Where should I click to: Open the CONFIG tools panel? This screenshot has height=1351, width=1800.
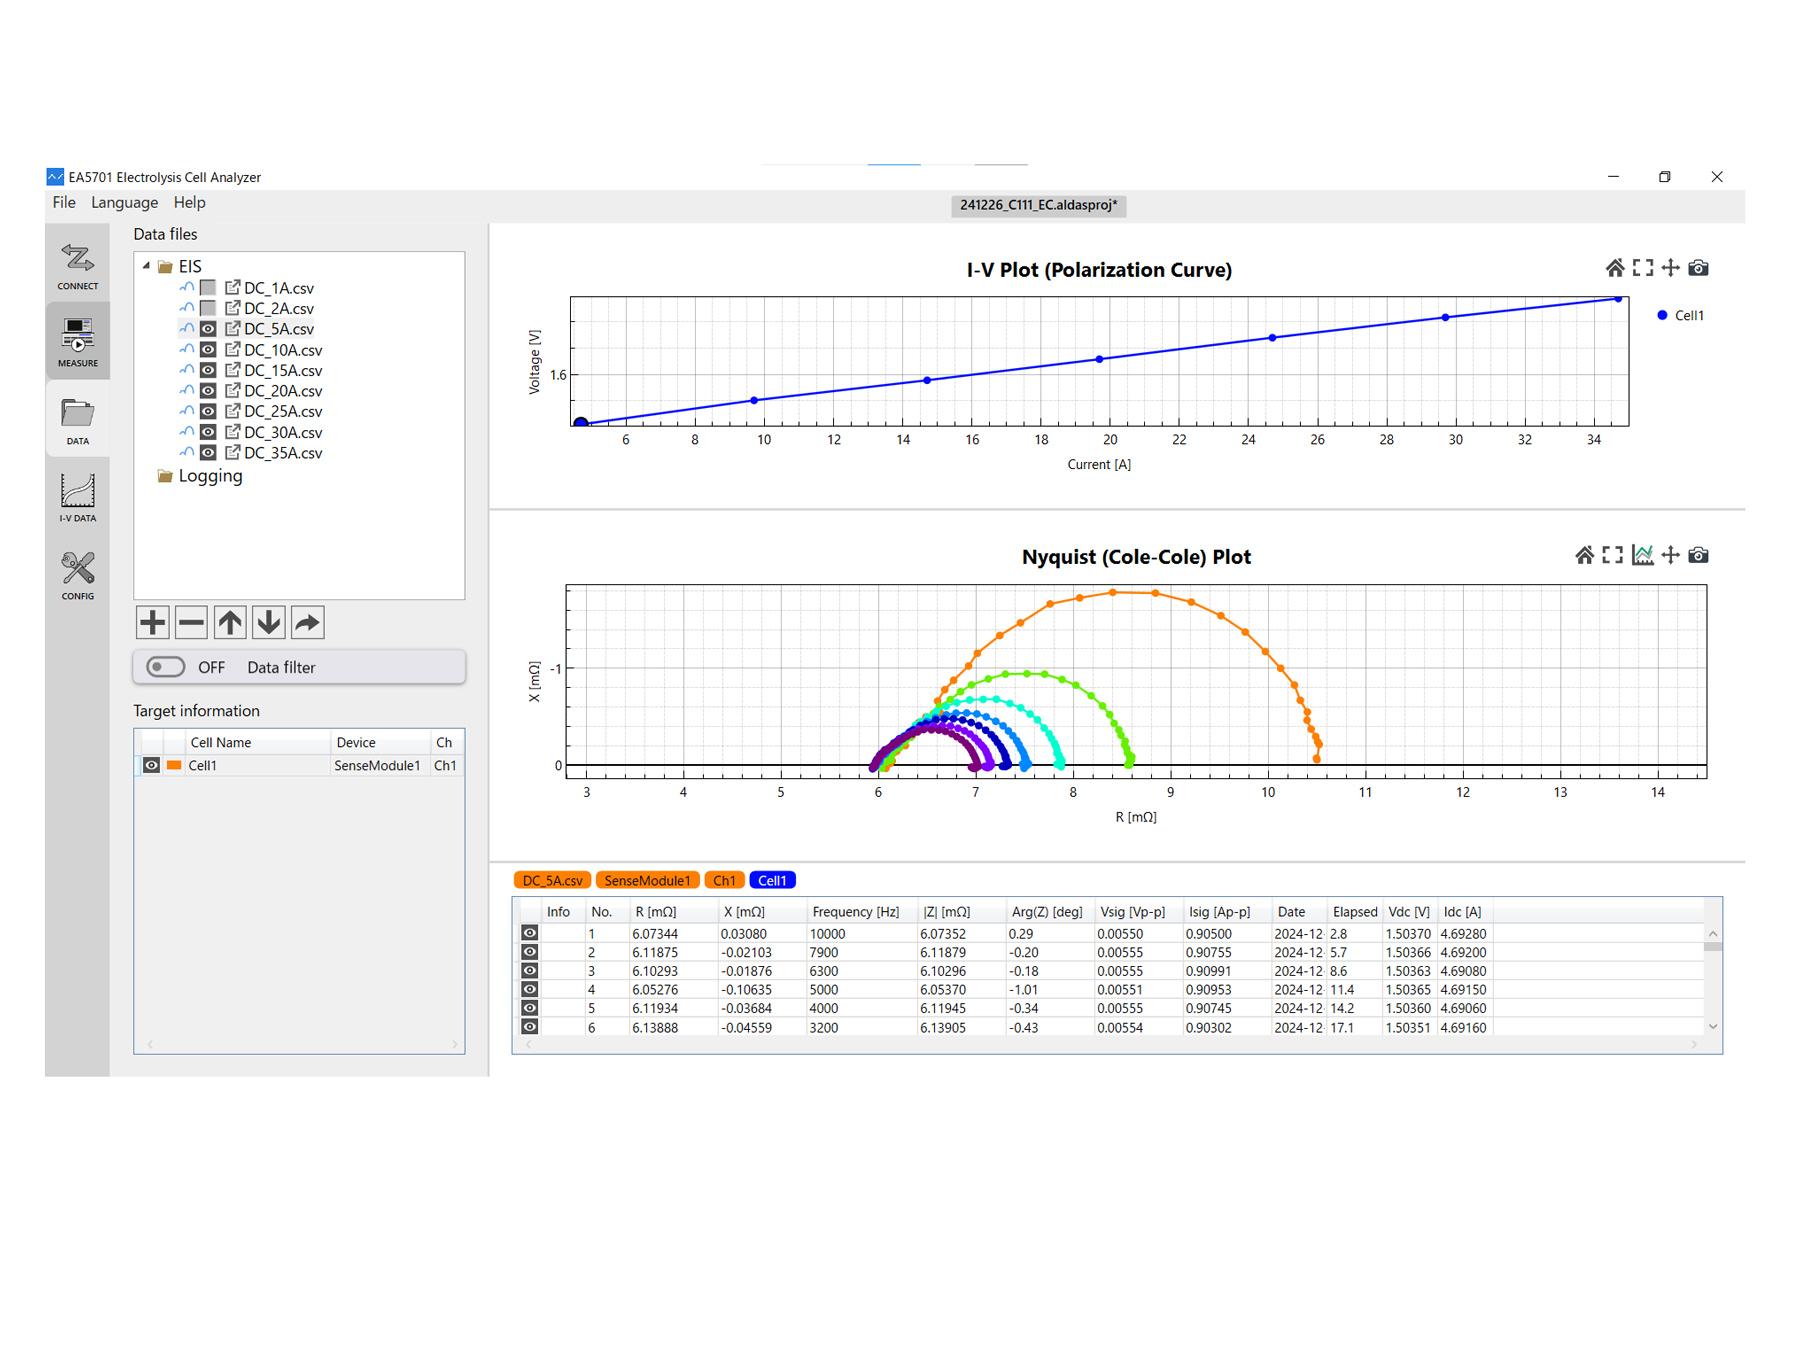tap(77, 575)
